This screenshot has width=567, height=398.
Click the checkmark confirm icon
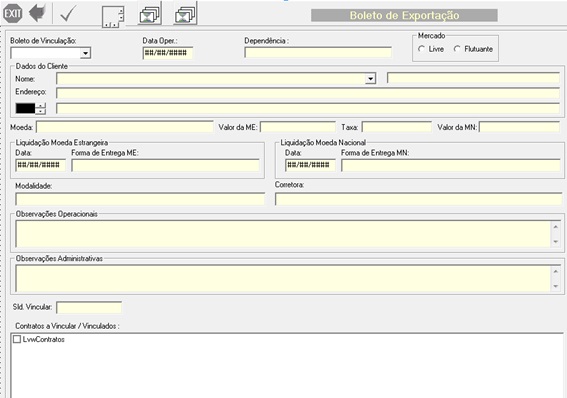point(68,14)
